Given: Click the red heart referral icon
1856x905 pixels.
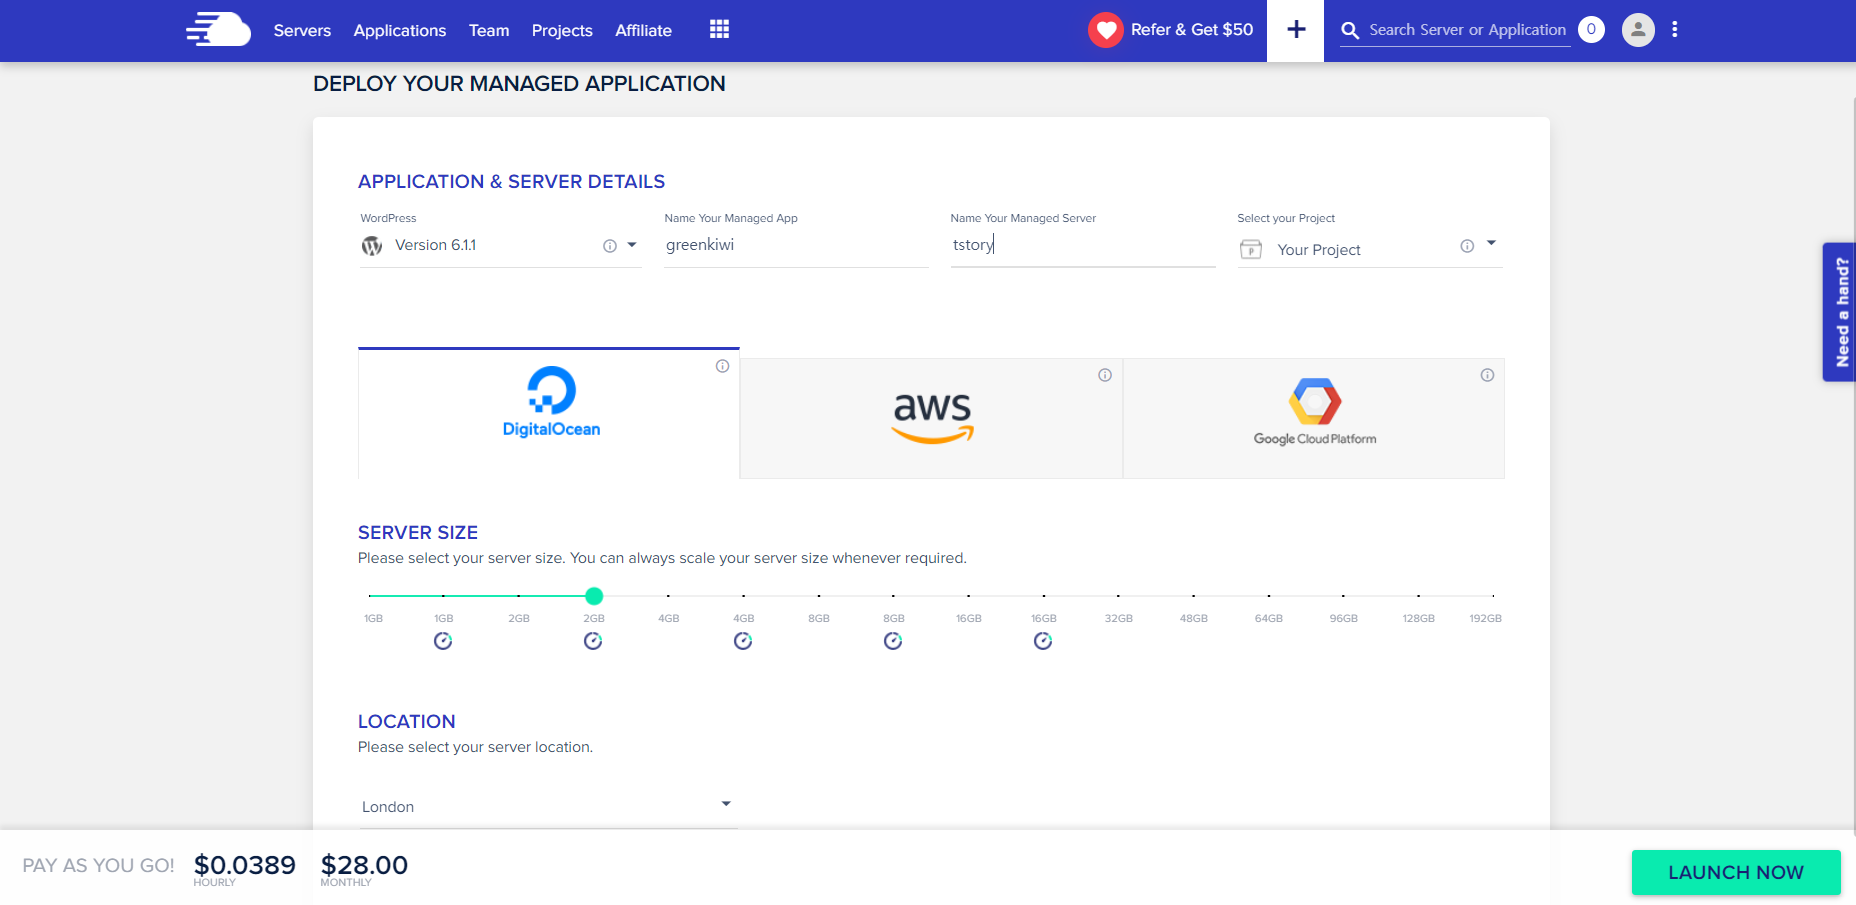Looking at the screenshot, I should 1106,30.
